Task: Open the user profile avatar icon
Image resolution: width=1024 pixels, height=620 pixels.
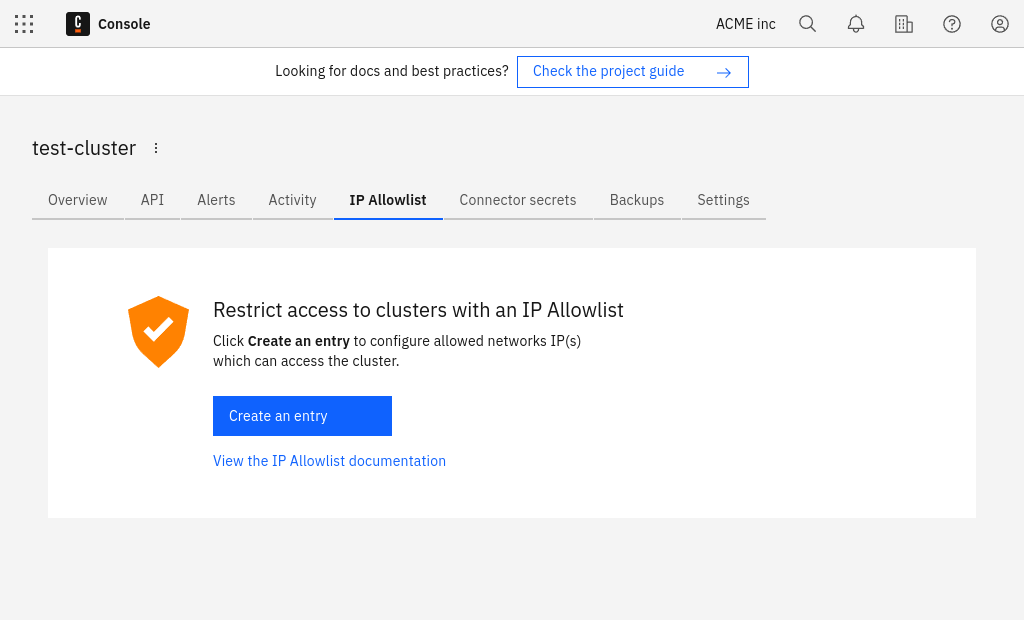Action: pyautogui.click(x=1000, y=24)
